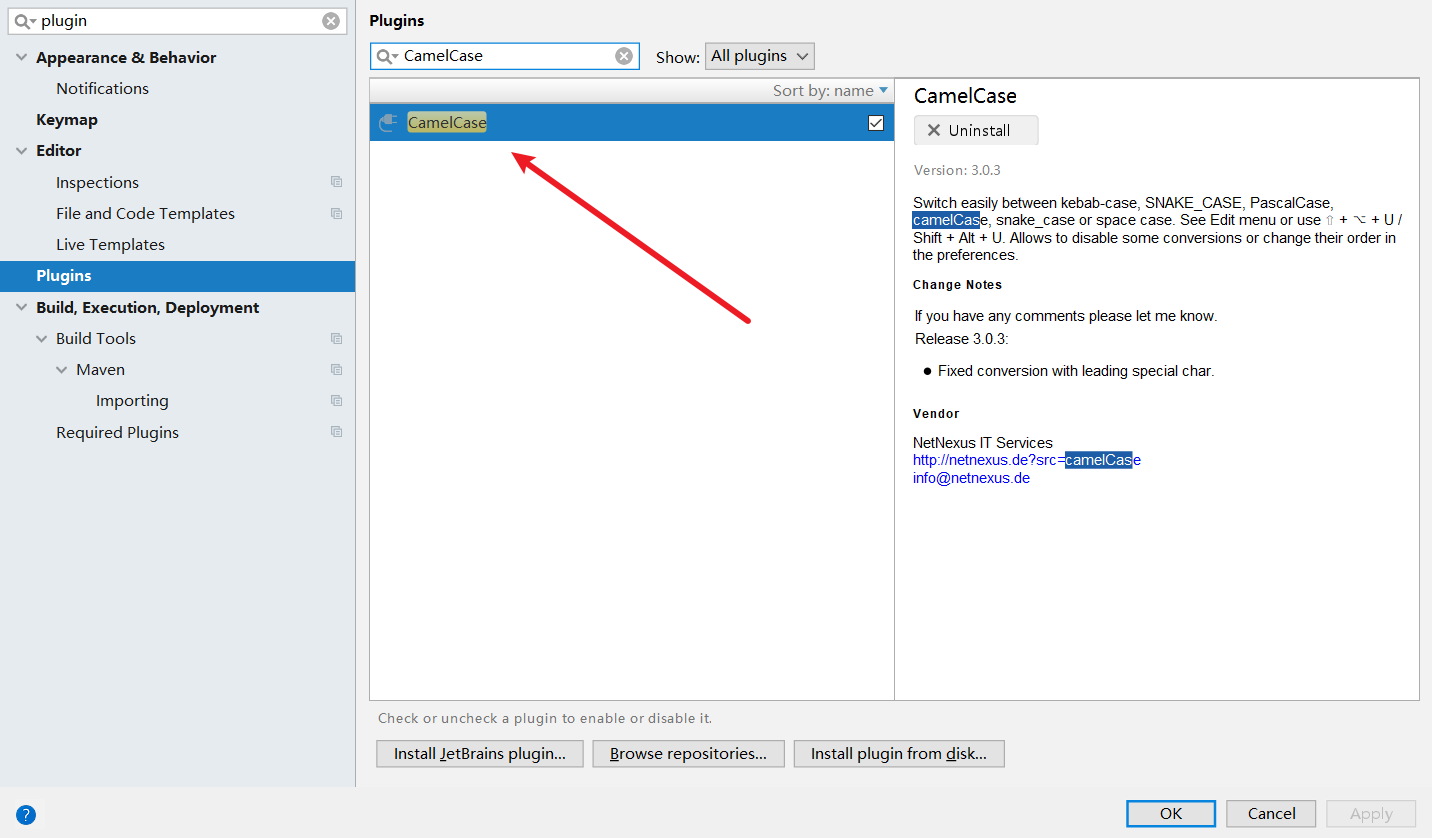Clear the CamelCase plugin search
This screenshot has width=1432, height=838.
624,56
